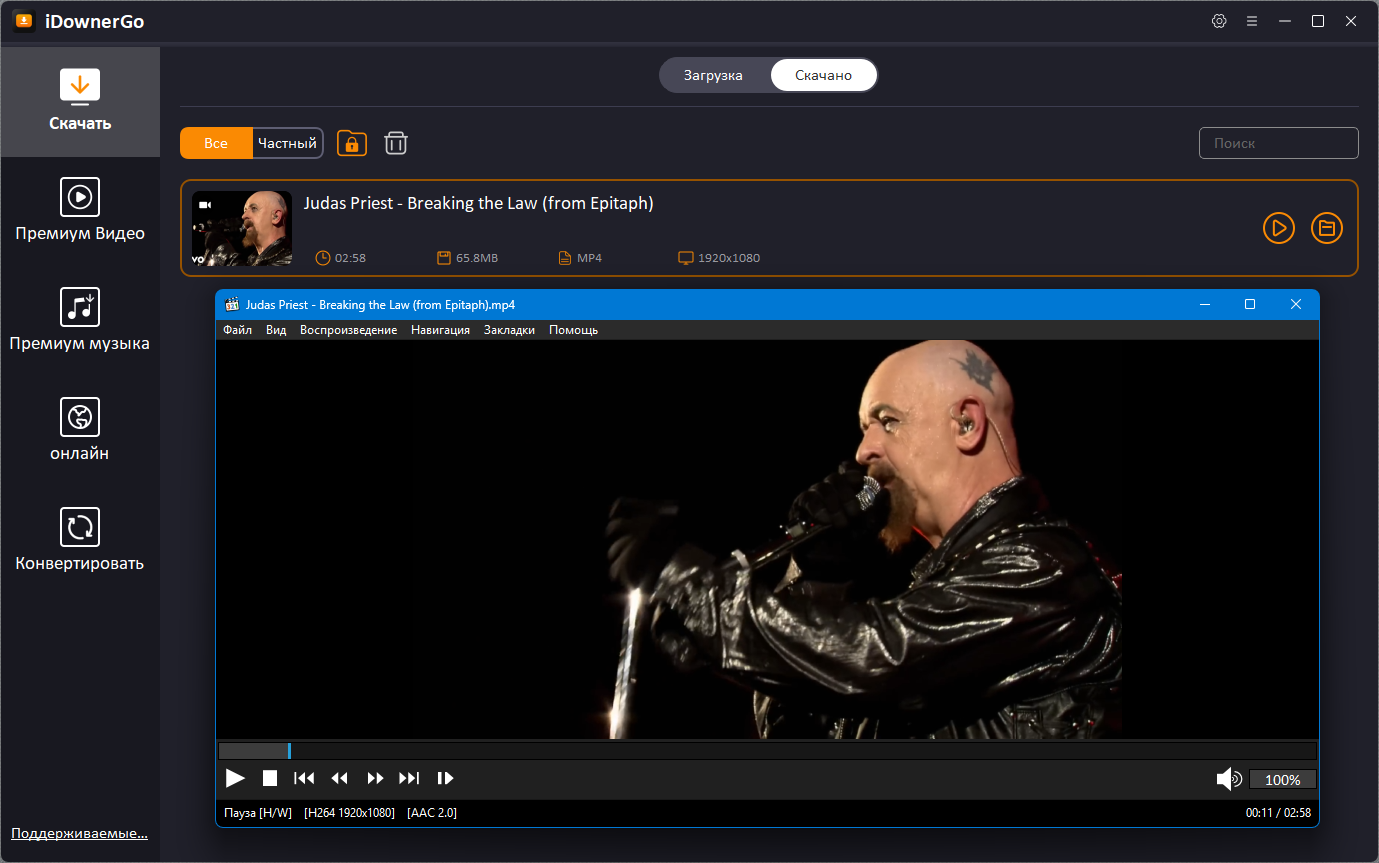Click the media player title bar icon
Screen dimensions: 1379x863
pyautogui.click(x=232, y=305)
